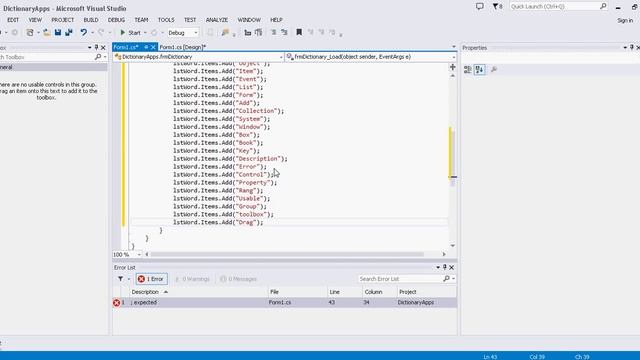This screenshot has height=360, width=640.
Task: Open the DEBUG menu
Action: [116, 20]
